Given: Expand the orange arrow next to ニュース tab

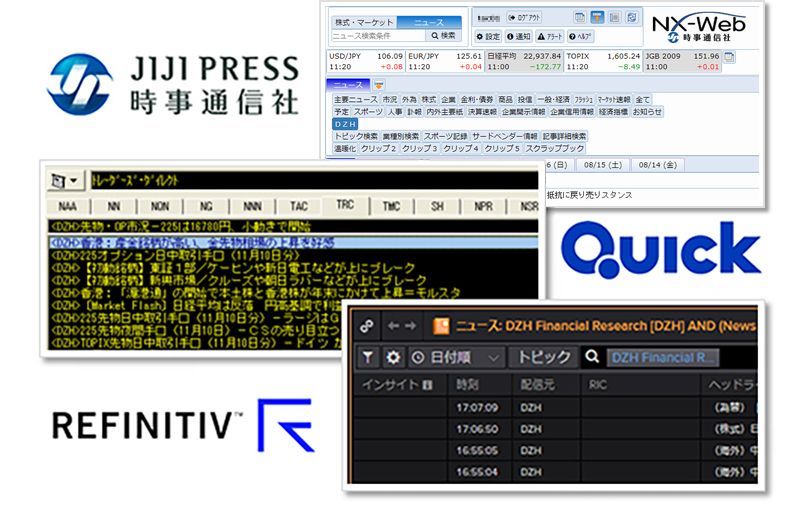Looking at the screenshot, I should tap(379, 85).
